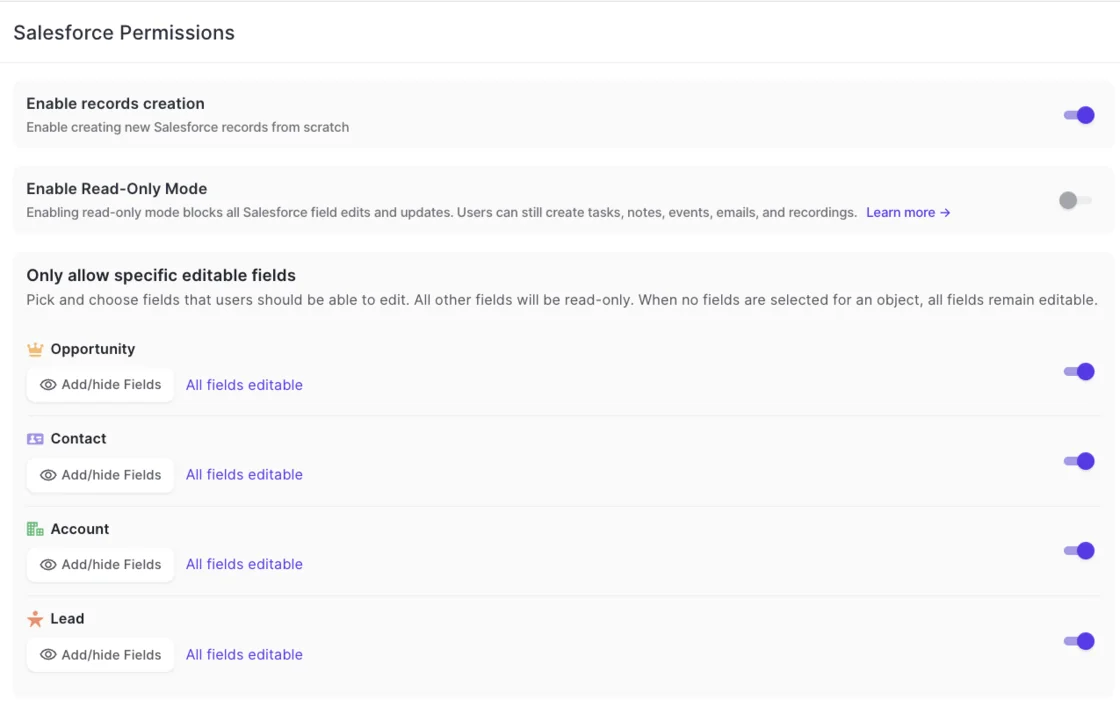The image size is (1120, 714).
Task: Click All fields editable link under Opportunity
Action: point(244,385)
